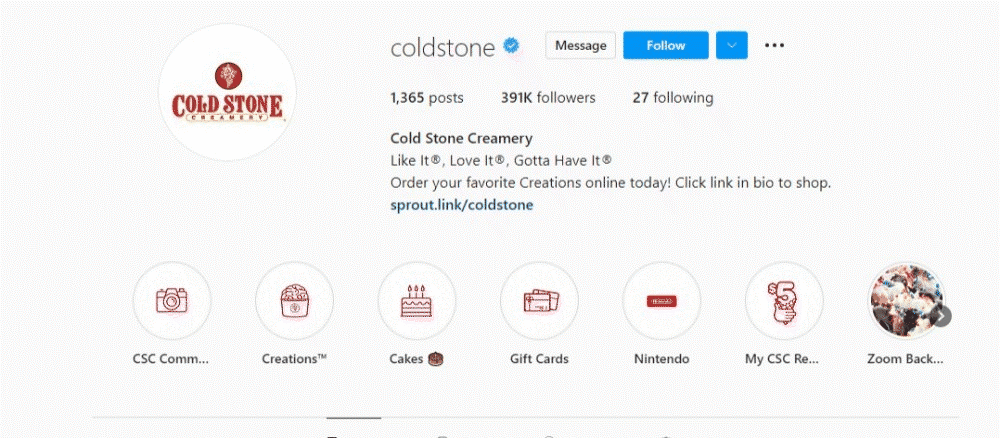Open the Cakes birthday cake highlight
Image resolution: width=1000 pixels, height=438 pixels.
tap(416, 300)
